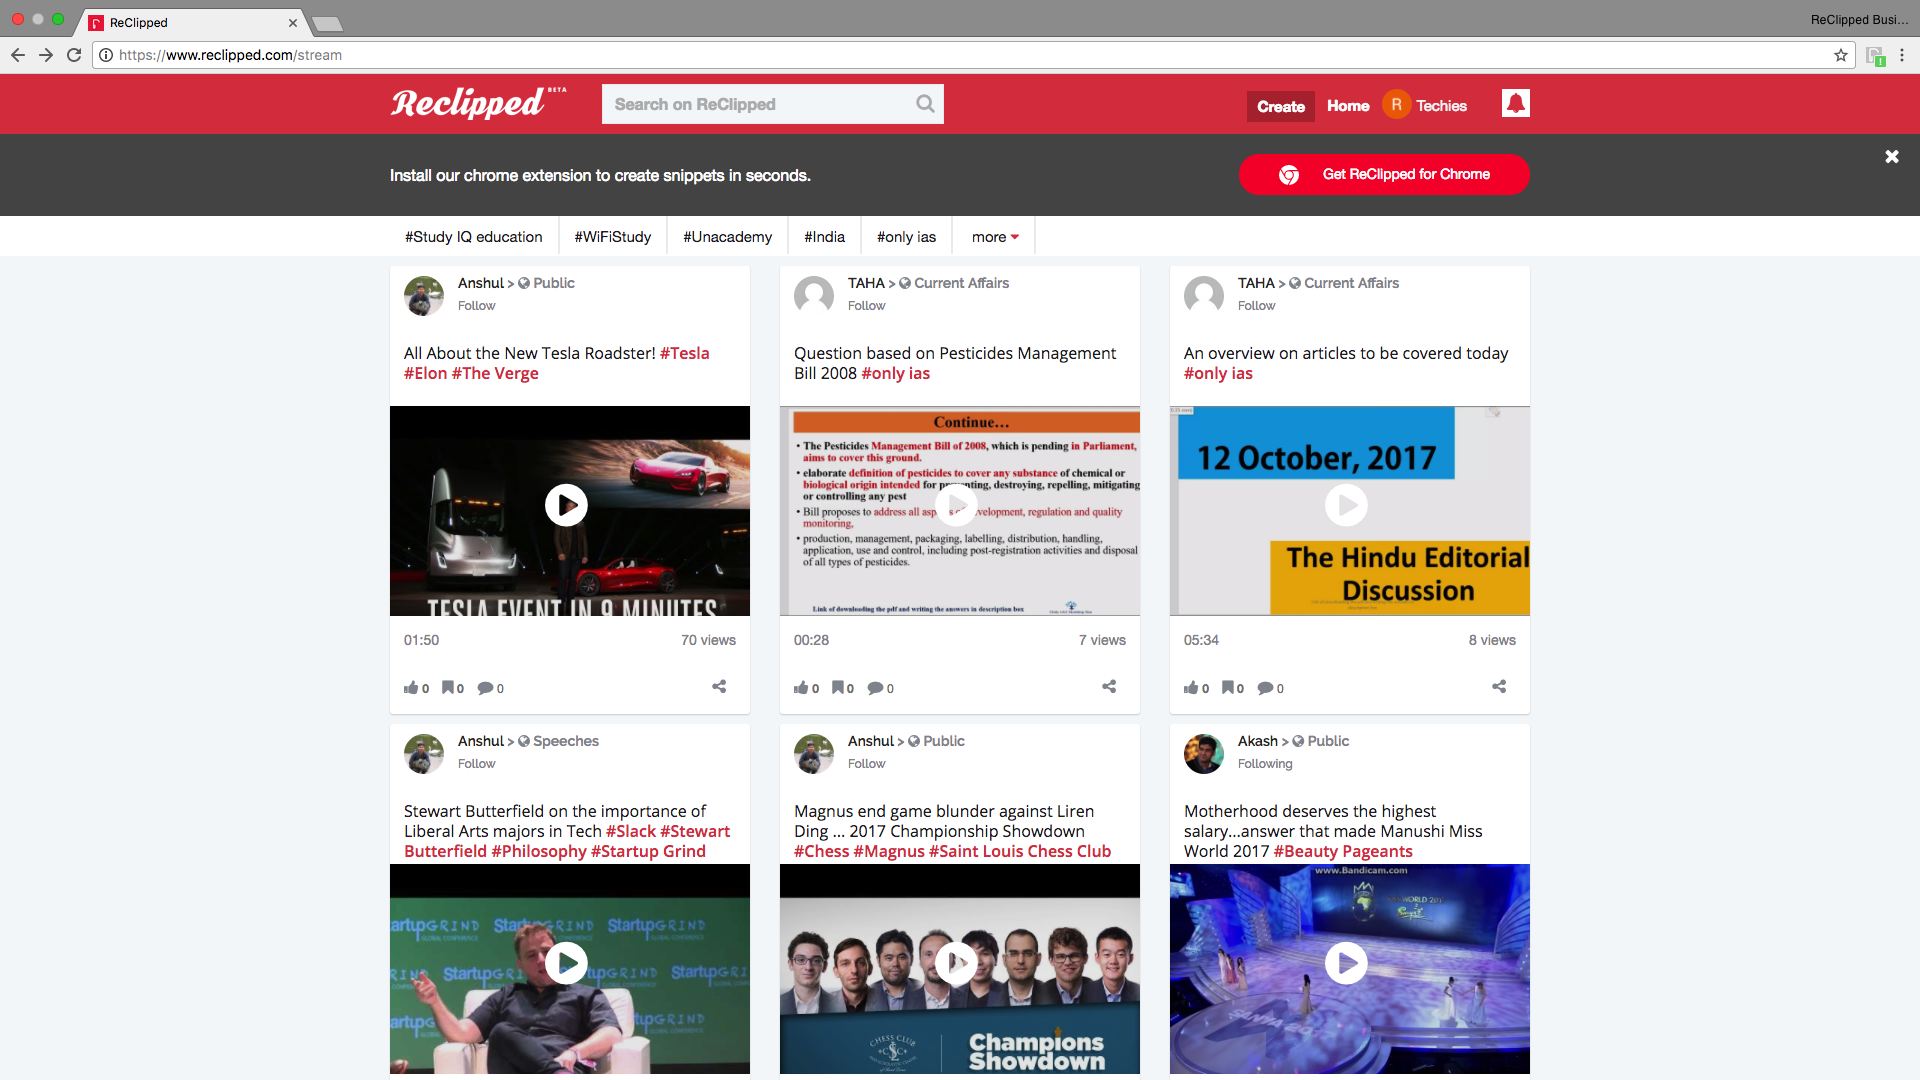
Task: Dismiss the chrome extension banner
Action: 1891,157
